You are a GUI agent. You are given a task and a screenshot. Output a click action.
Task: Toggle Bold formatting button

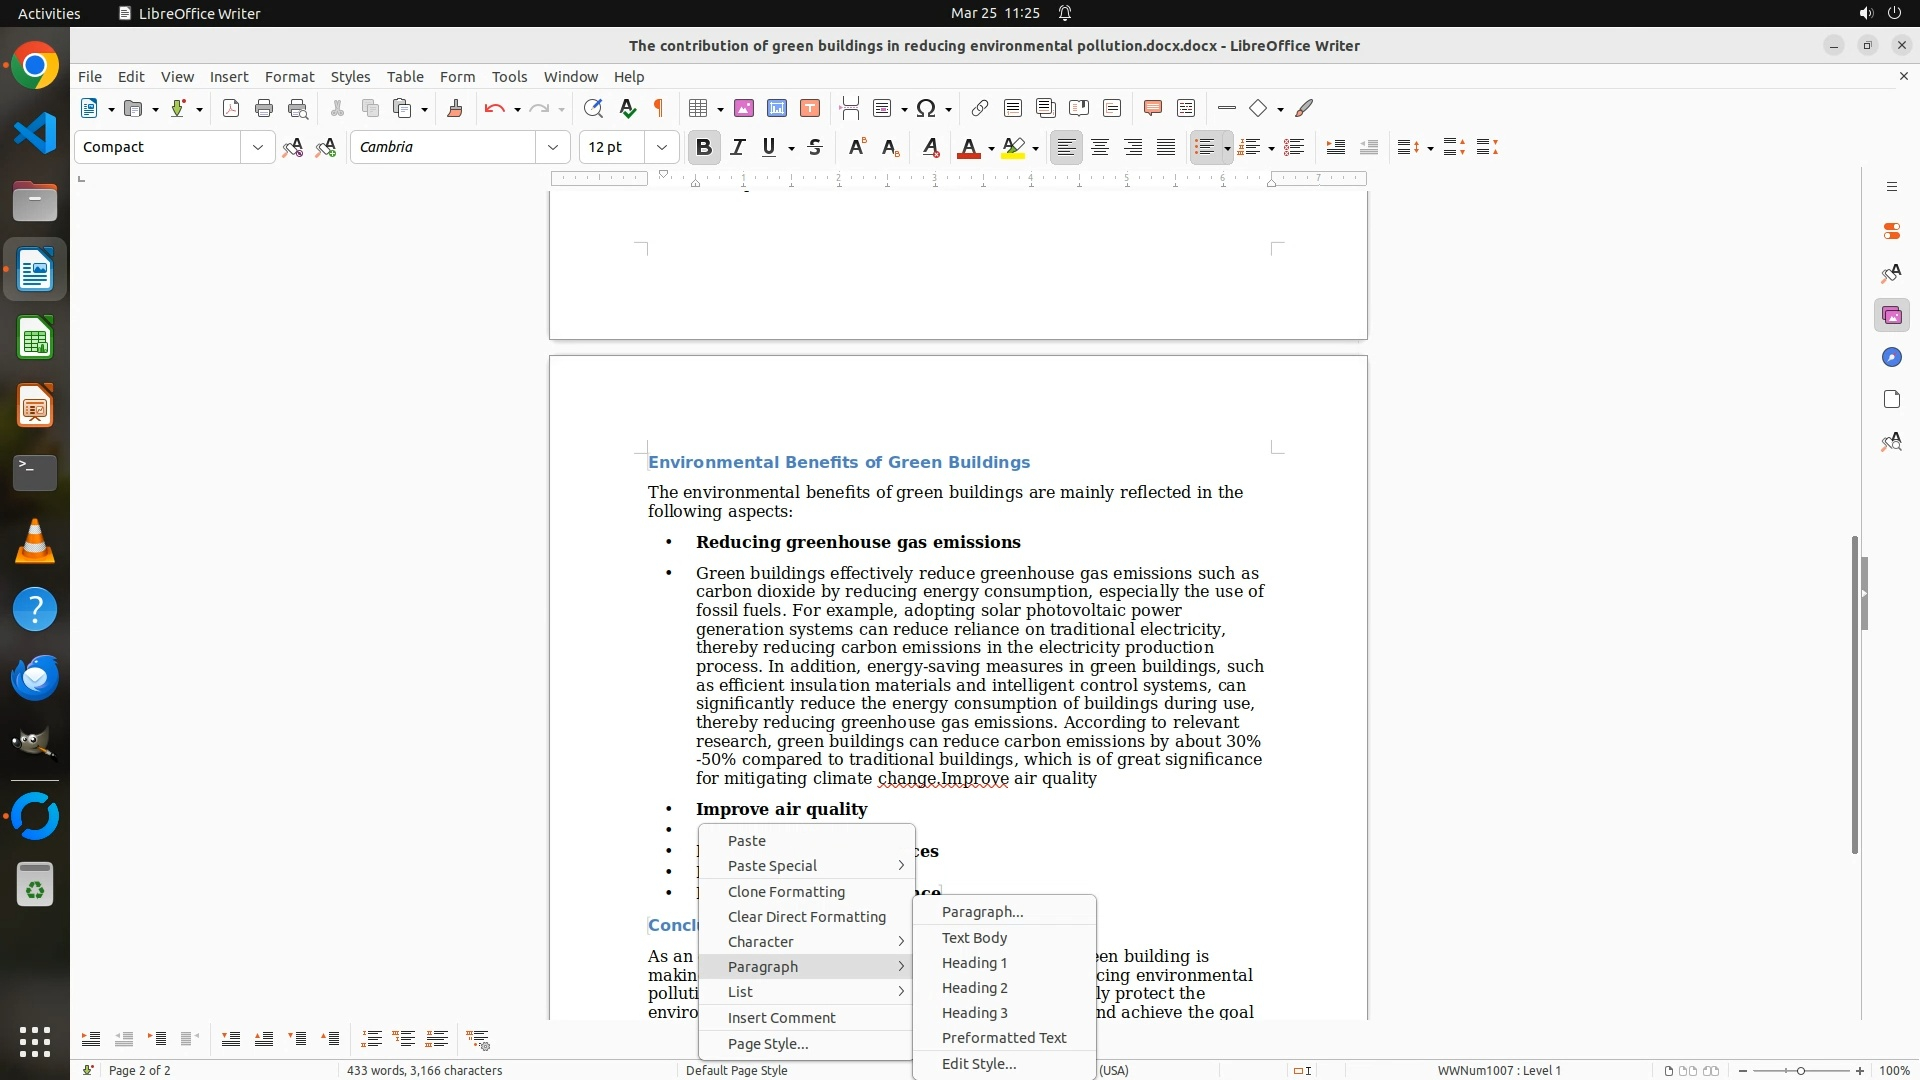704,148
